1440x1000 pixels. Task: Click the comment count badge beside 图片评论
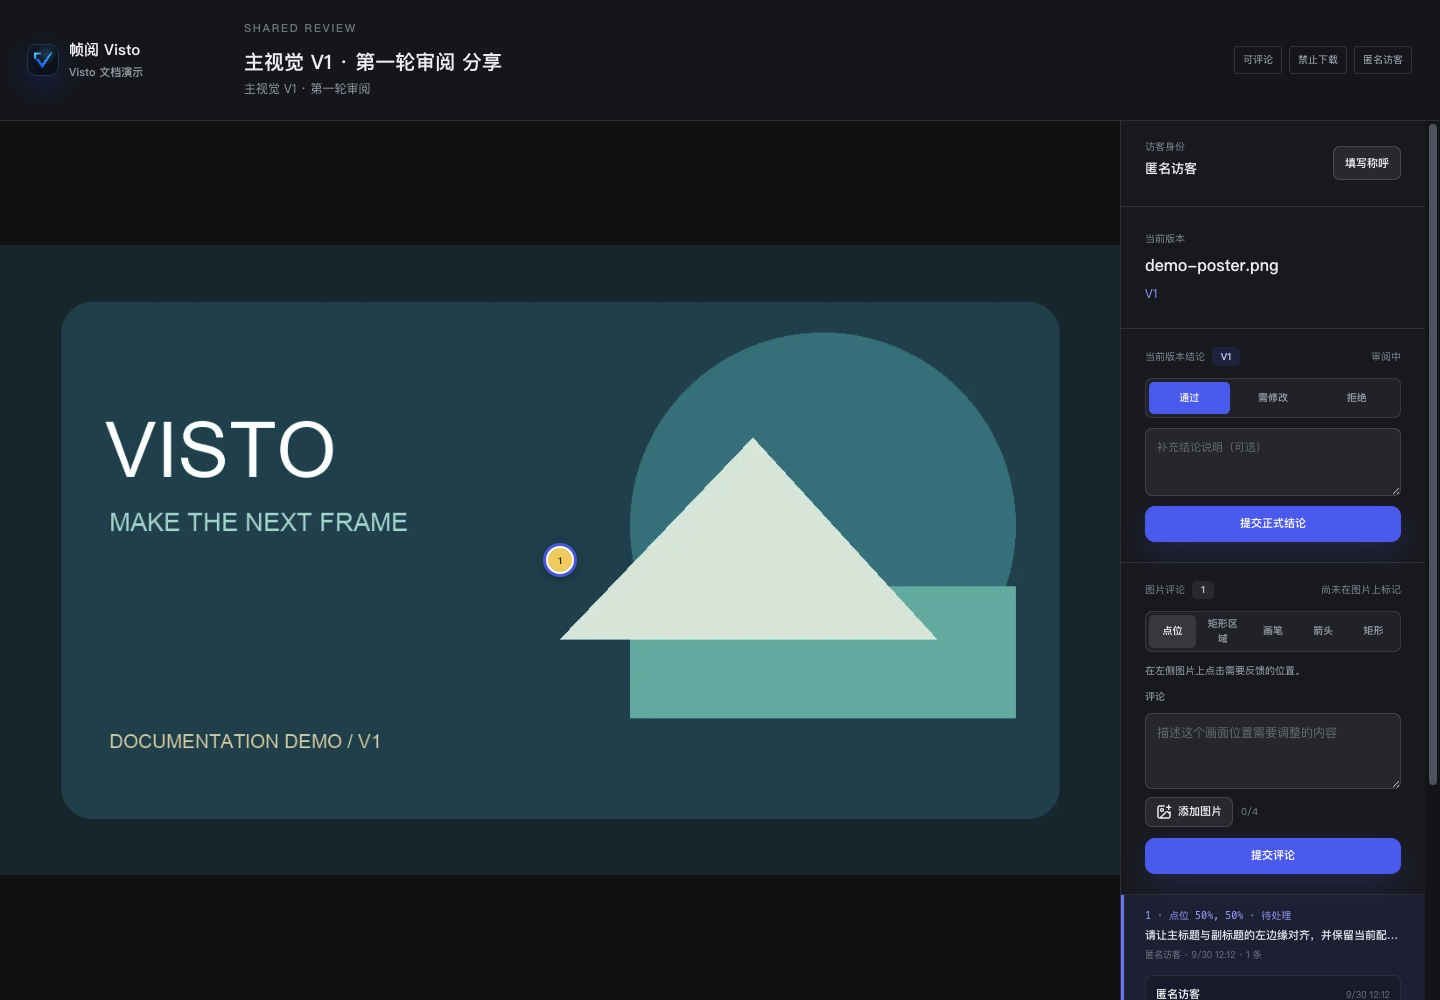pos(1203,590)
